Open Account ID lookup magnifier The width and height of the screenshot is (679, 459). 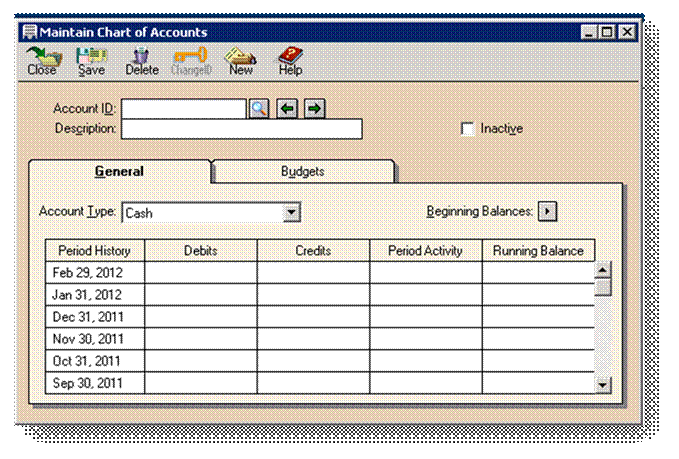coord(259,108)
